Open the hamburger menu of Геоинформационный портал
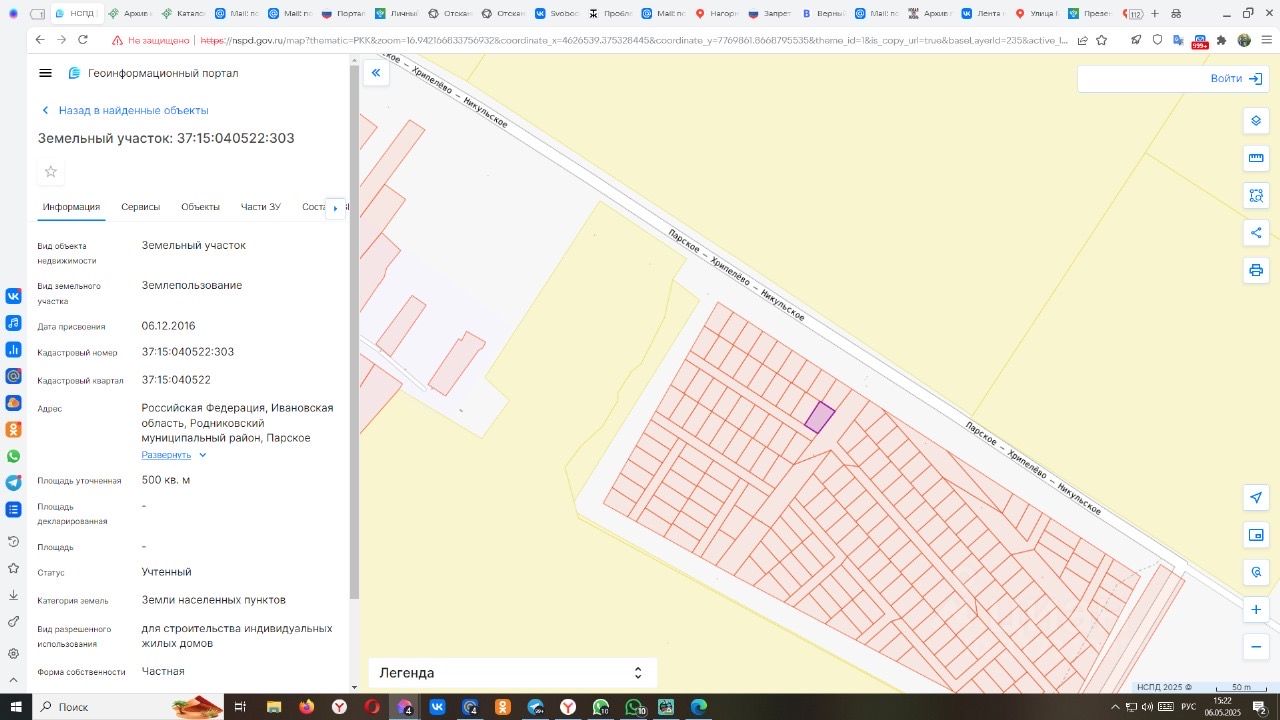 pyautogui.click(x=45, y=73)
